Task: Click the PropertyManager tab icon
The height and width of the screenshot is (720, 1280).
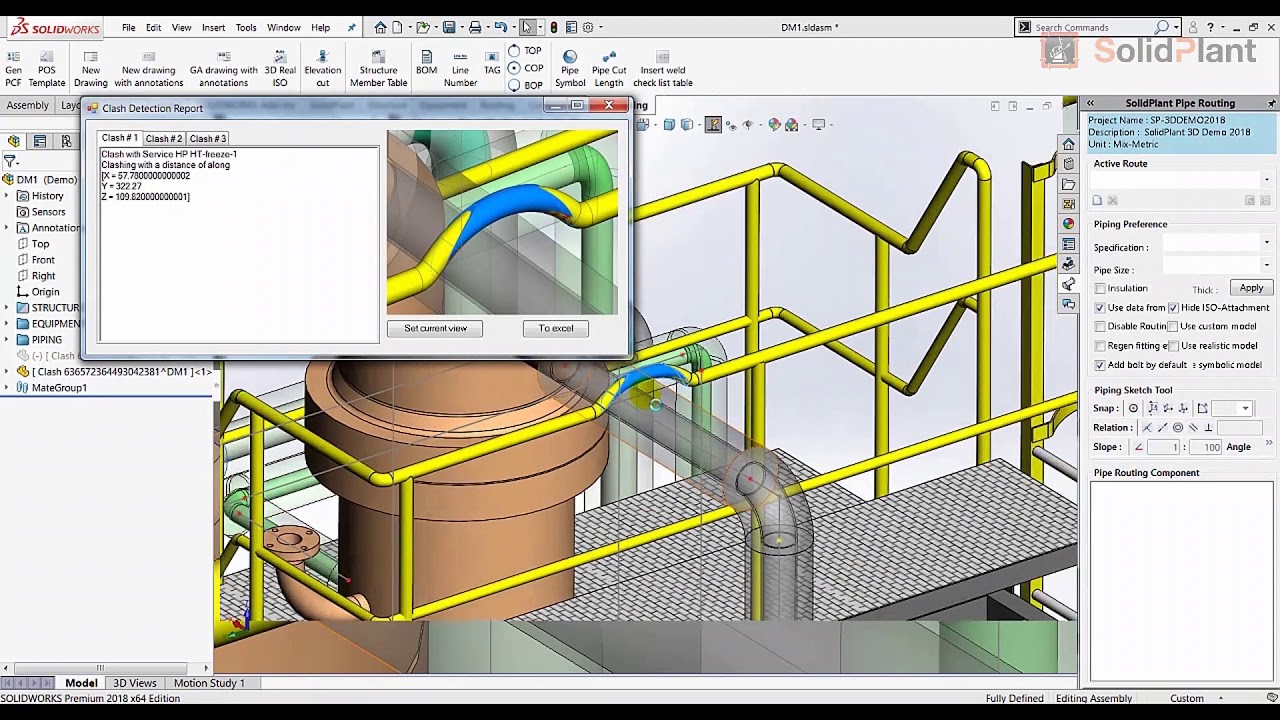Action: tap(40, 141)
